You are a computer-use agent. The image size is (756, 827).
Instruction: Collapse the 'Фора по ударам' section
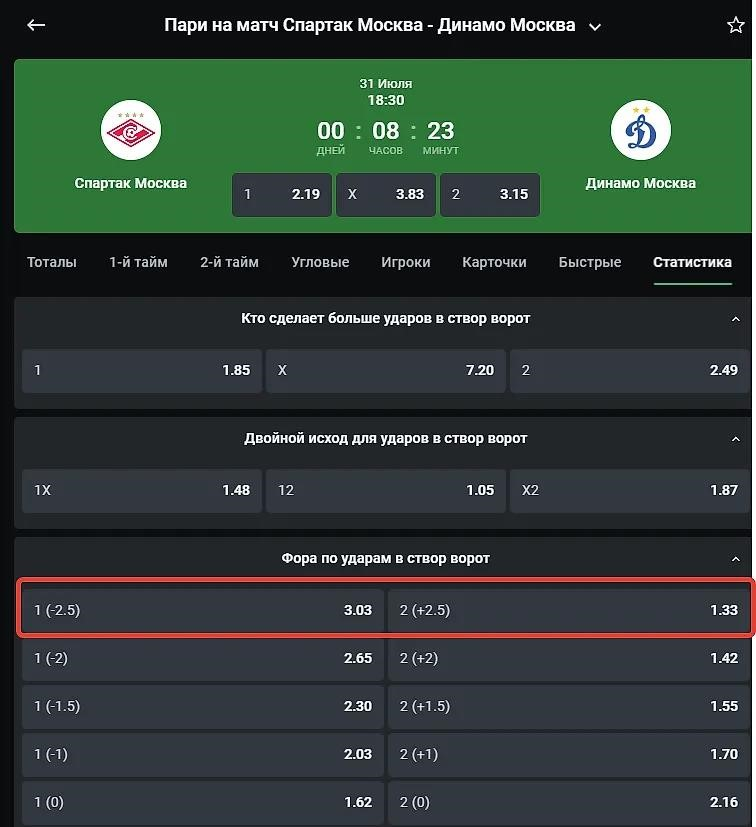pos(735,559)
